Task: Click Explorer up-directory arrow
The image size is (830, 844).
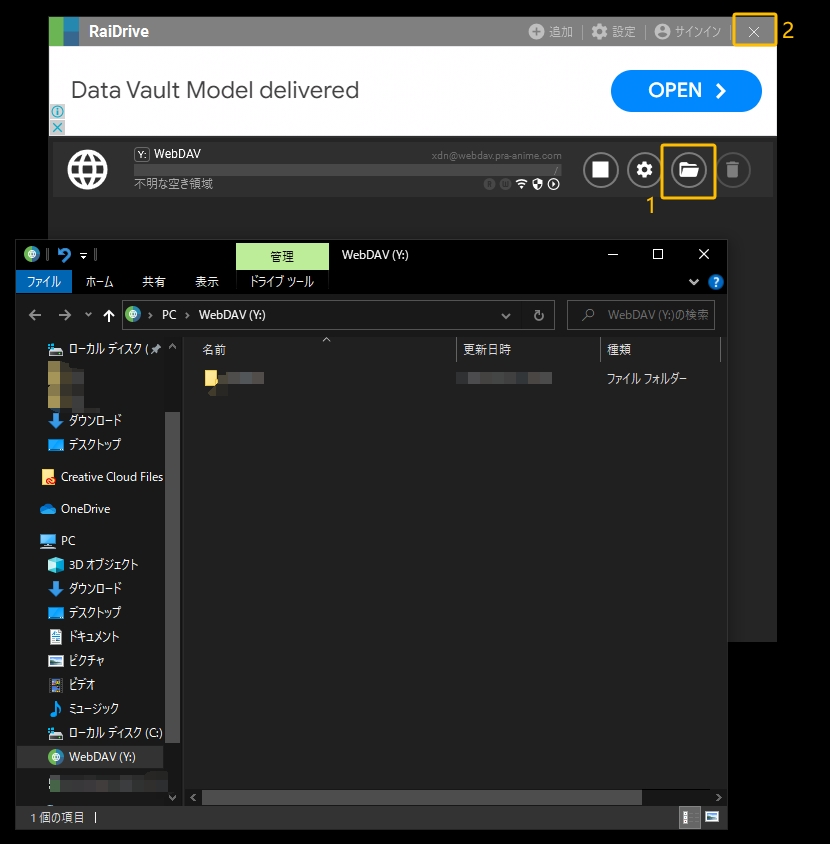Action: click(x=109, y=315)
